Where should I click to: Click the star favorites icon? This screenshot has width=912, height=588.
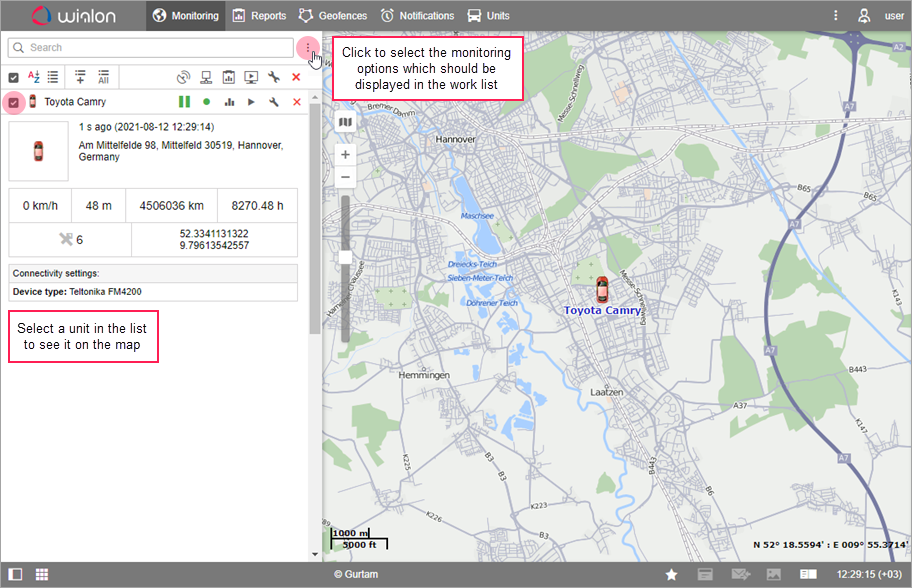(x=671, y=575)
